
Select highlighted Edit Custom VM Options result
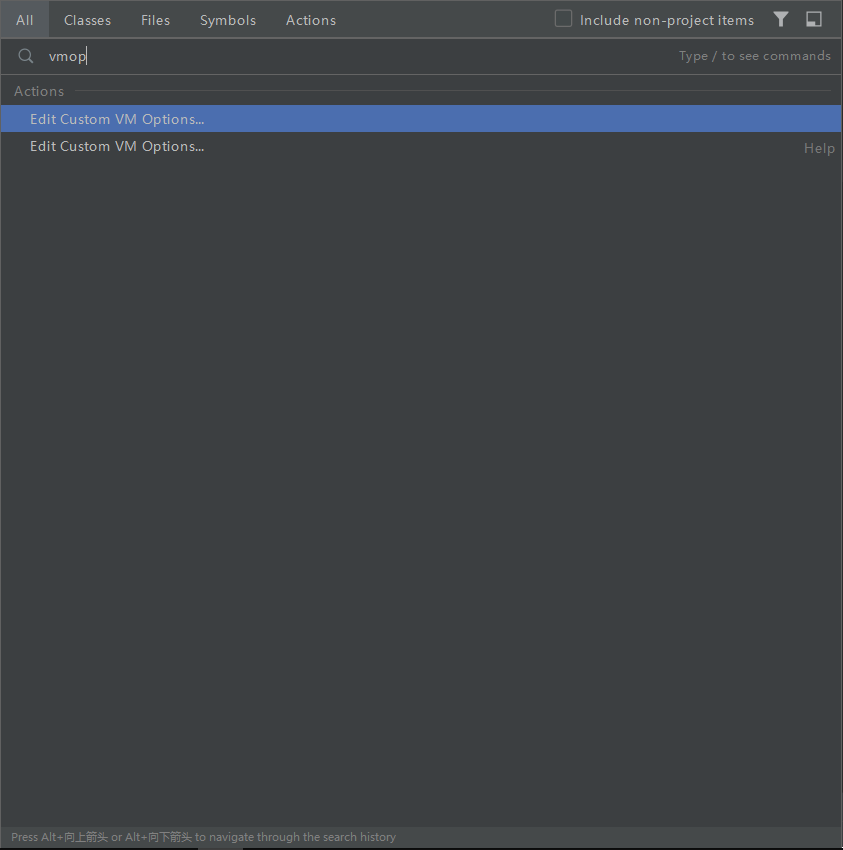pyautogui.click(x=421, y=119)
